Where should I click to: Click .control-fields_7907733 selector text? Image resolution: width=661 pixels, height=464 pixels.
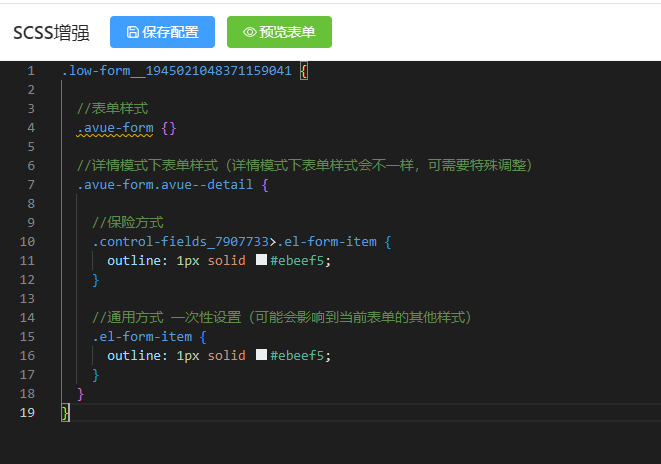pos(180,242)
